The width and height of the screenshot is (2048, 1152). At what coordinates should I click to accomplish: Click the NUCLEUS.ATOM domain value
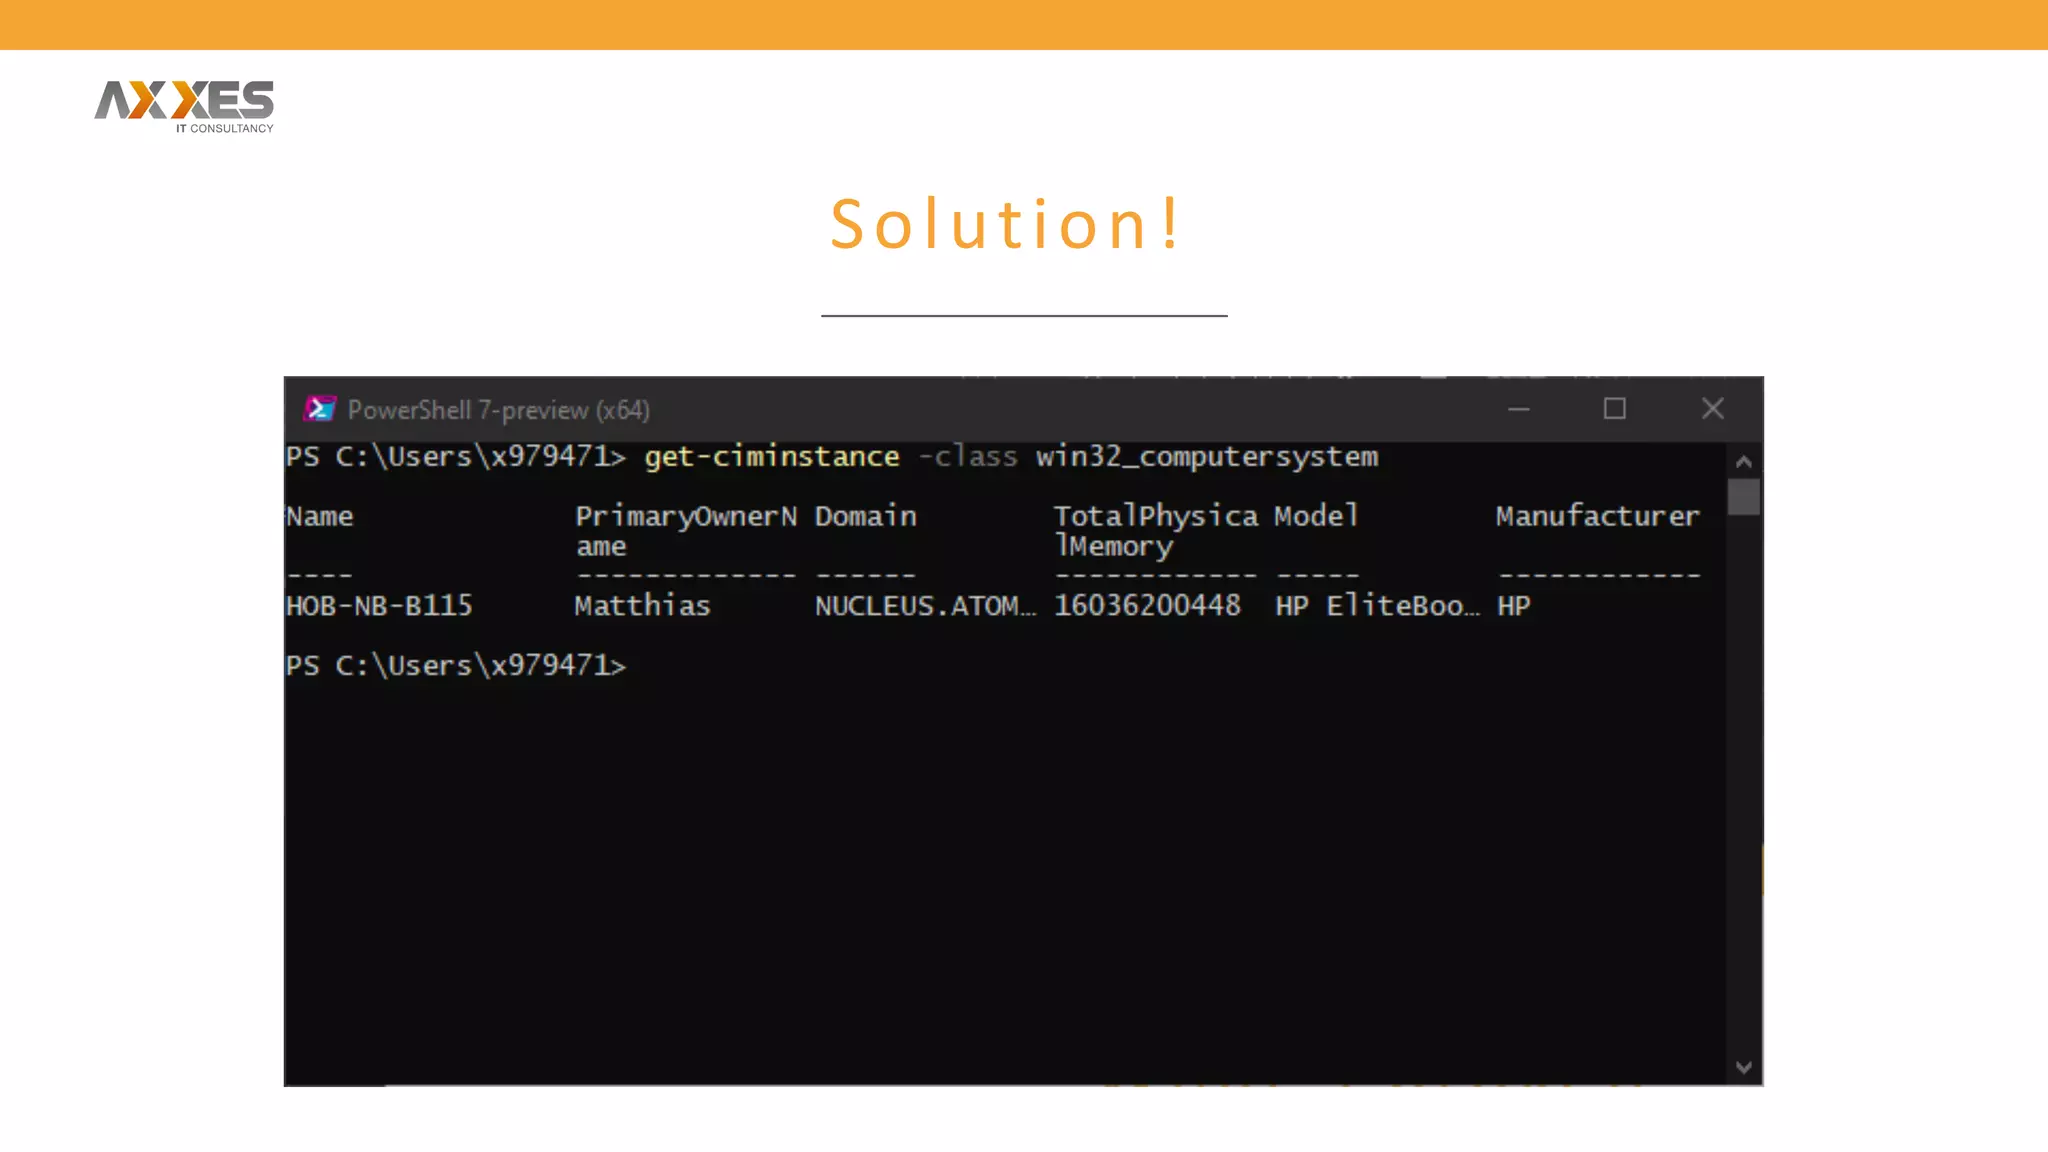pos(925,606)
